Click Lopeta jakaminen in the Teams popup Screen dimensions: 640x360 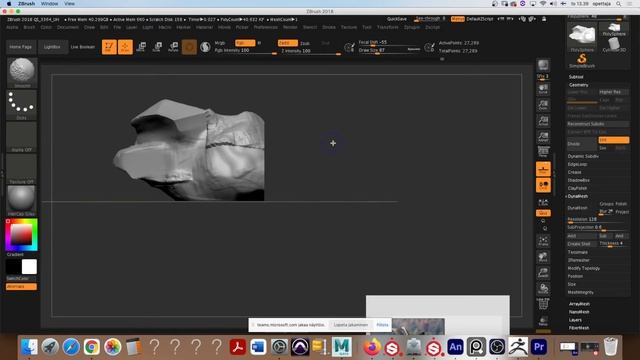[351, 325]
